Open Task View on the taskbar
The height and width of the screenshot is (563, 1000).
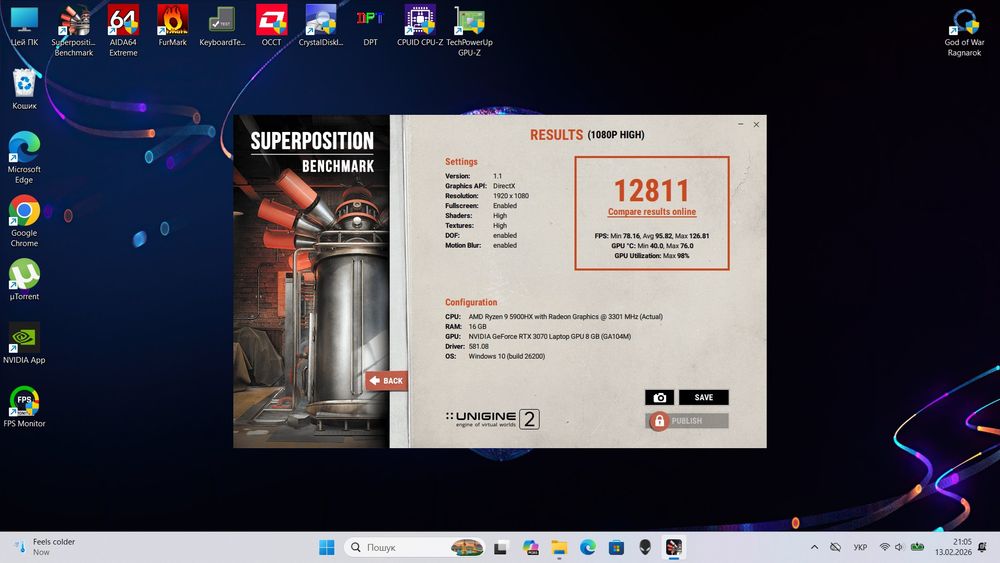[501, 547]
